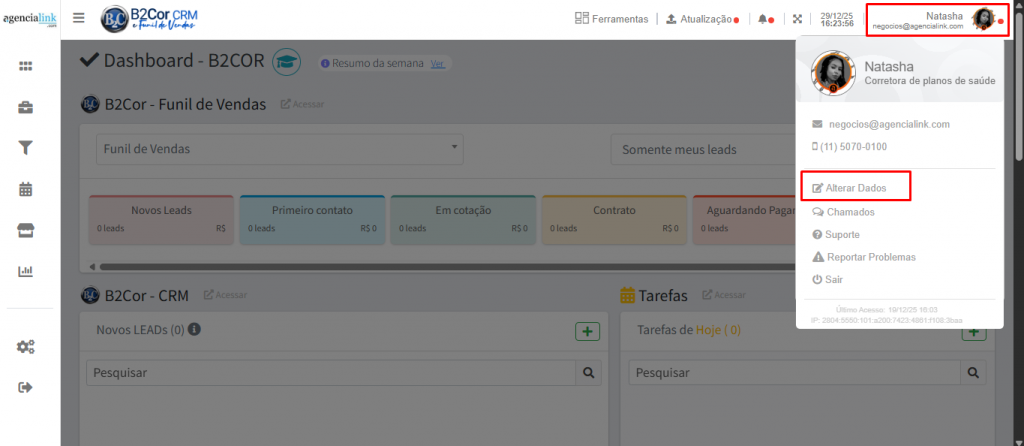
Task: Open settings gears icon in sidebar
Action: (x=26, y=347)
